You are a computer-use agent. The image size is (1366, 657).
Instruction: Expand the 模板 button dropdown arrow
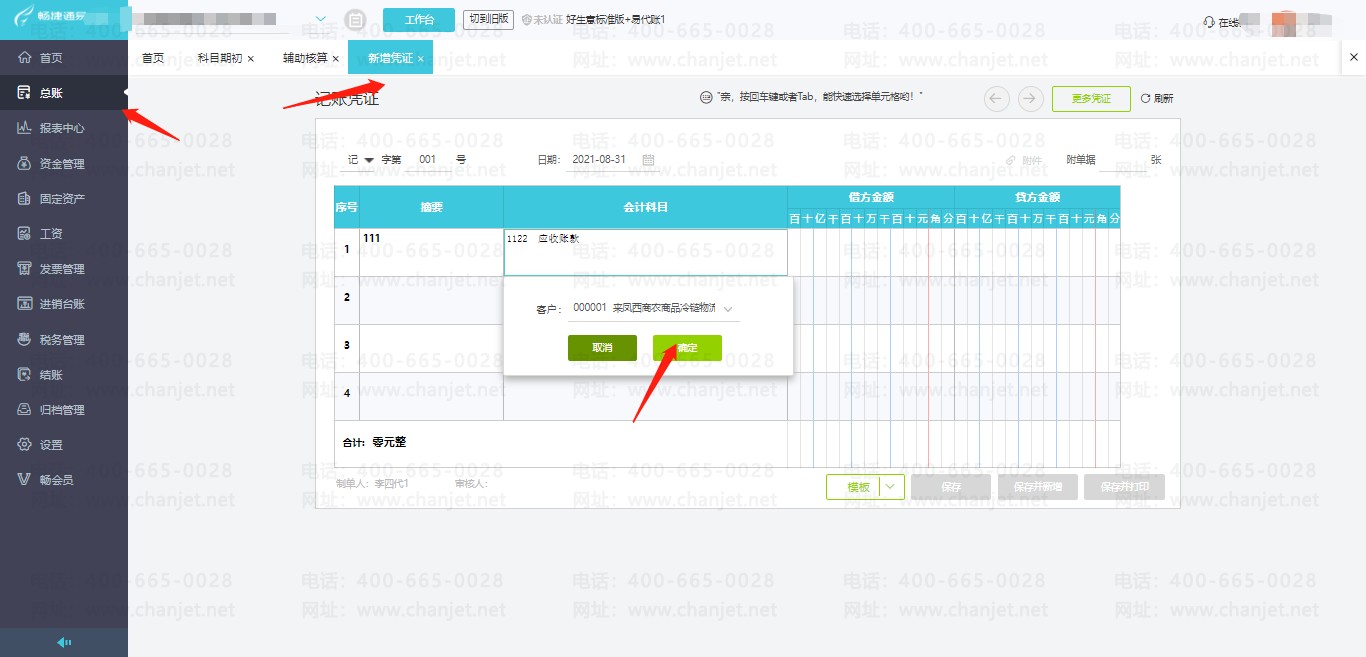tap(892, 487)
